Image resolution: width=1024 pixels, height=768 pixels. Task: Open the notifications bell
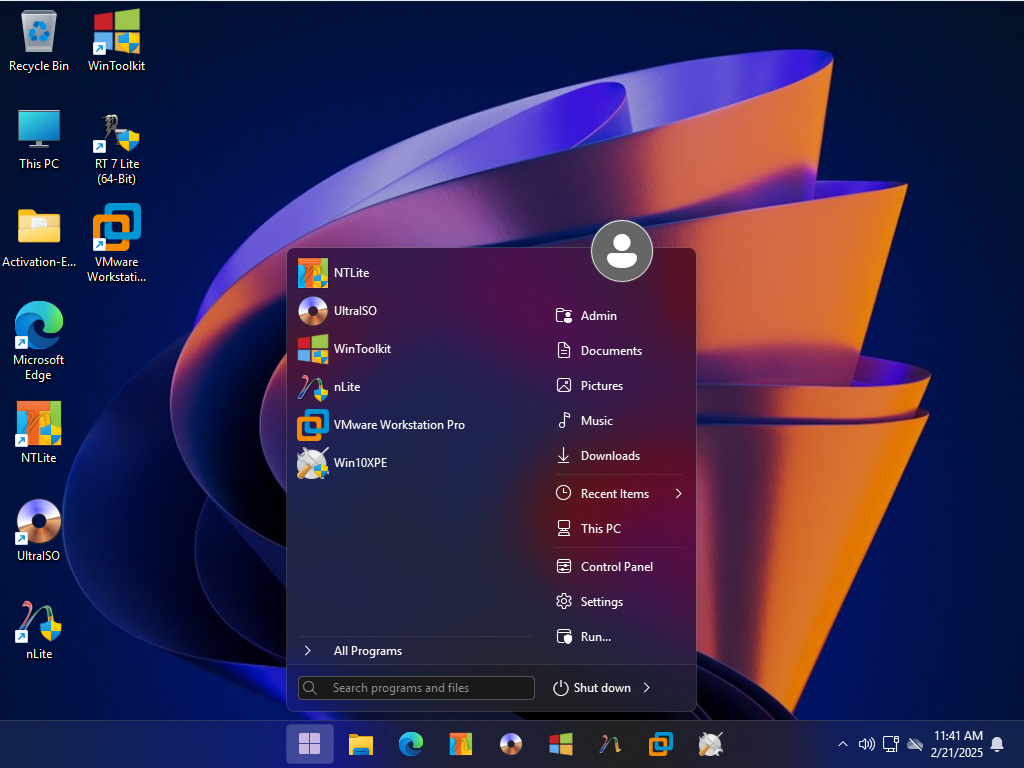[997, 744]
